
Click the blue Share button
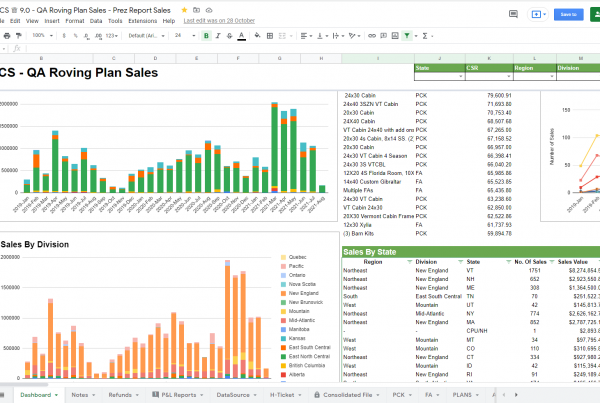(x=568, y=14)
